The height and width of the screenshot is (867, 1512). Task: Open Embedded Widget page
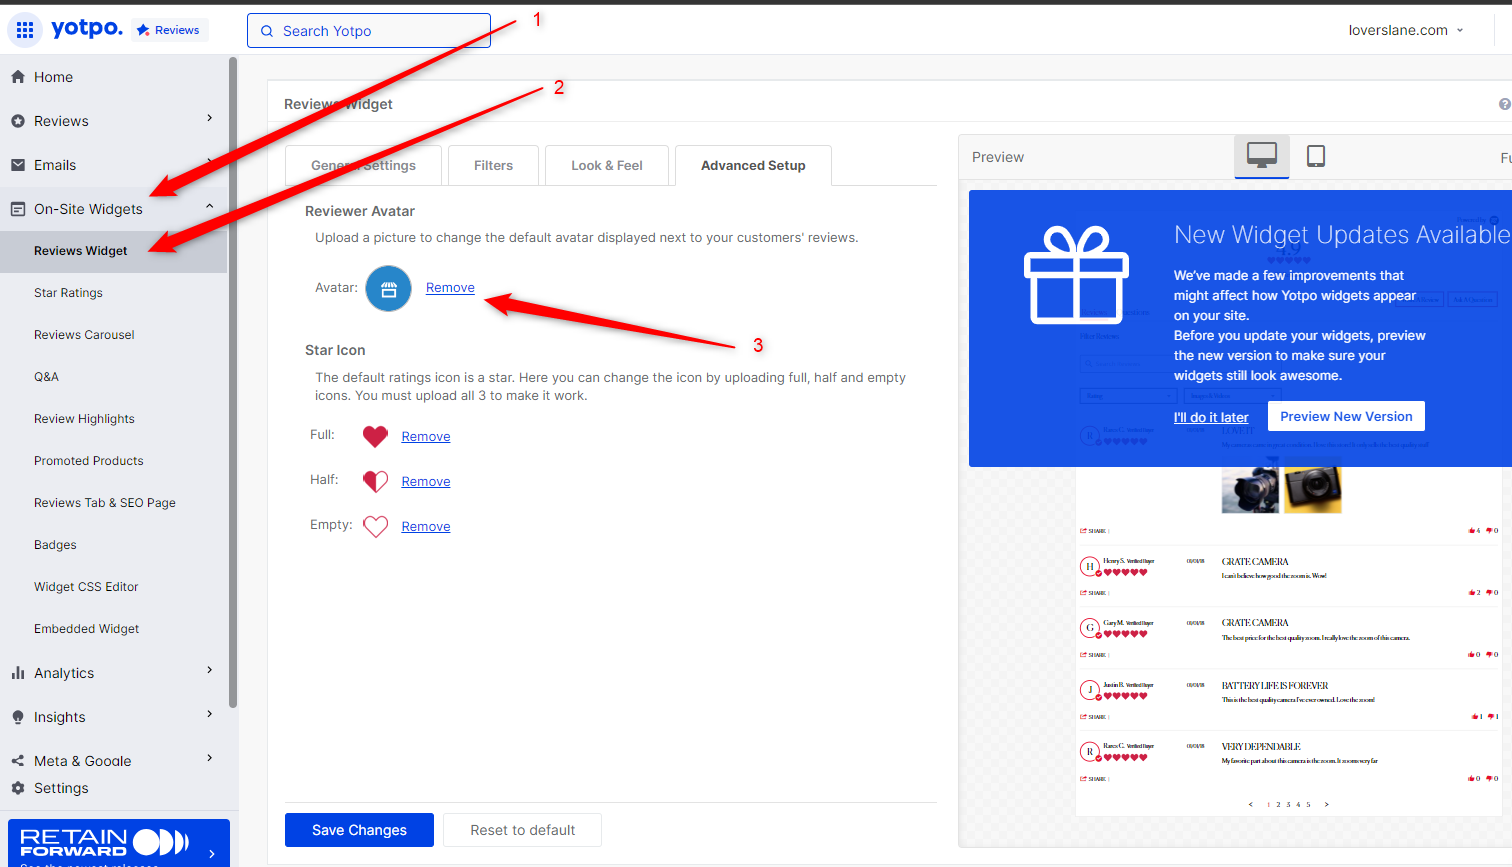click(87, 629)
